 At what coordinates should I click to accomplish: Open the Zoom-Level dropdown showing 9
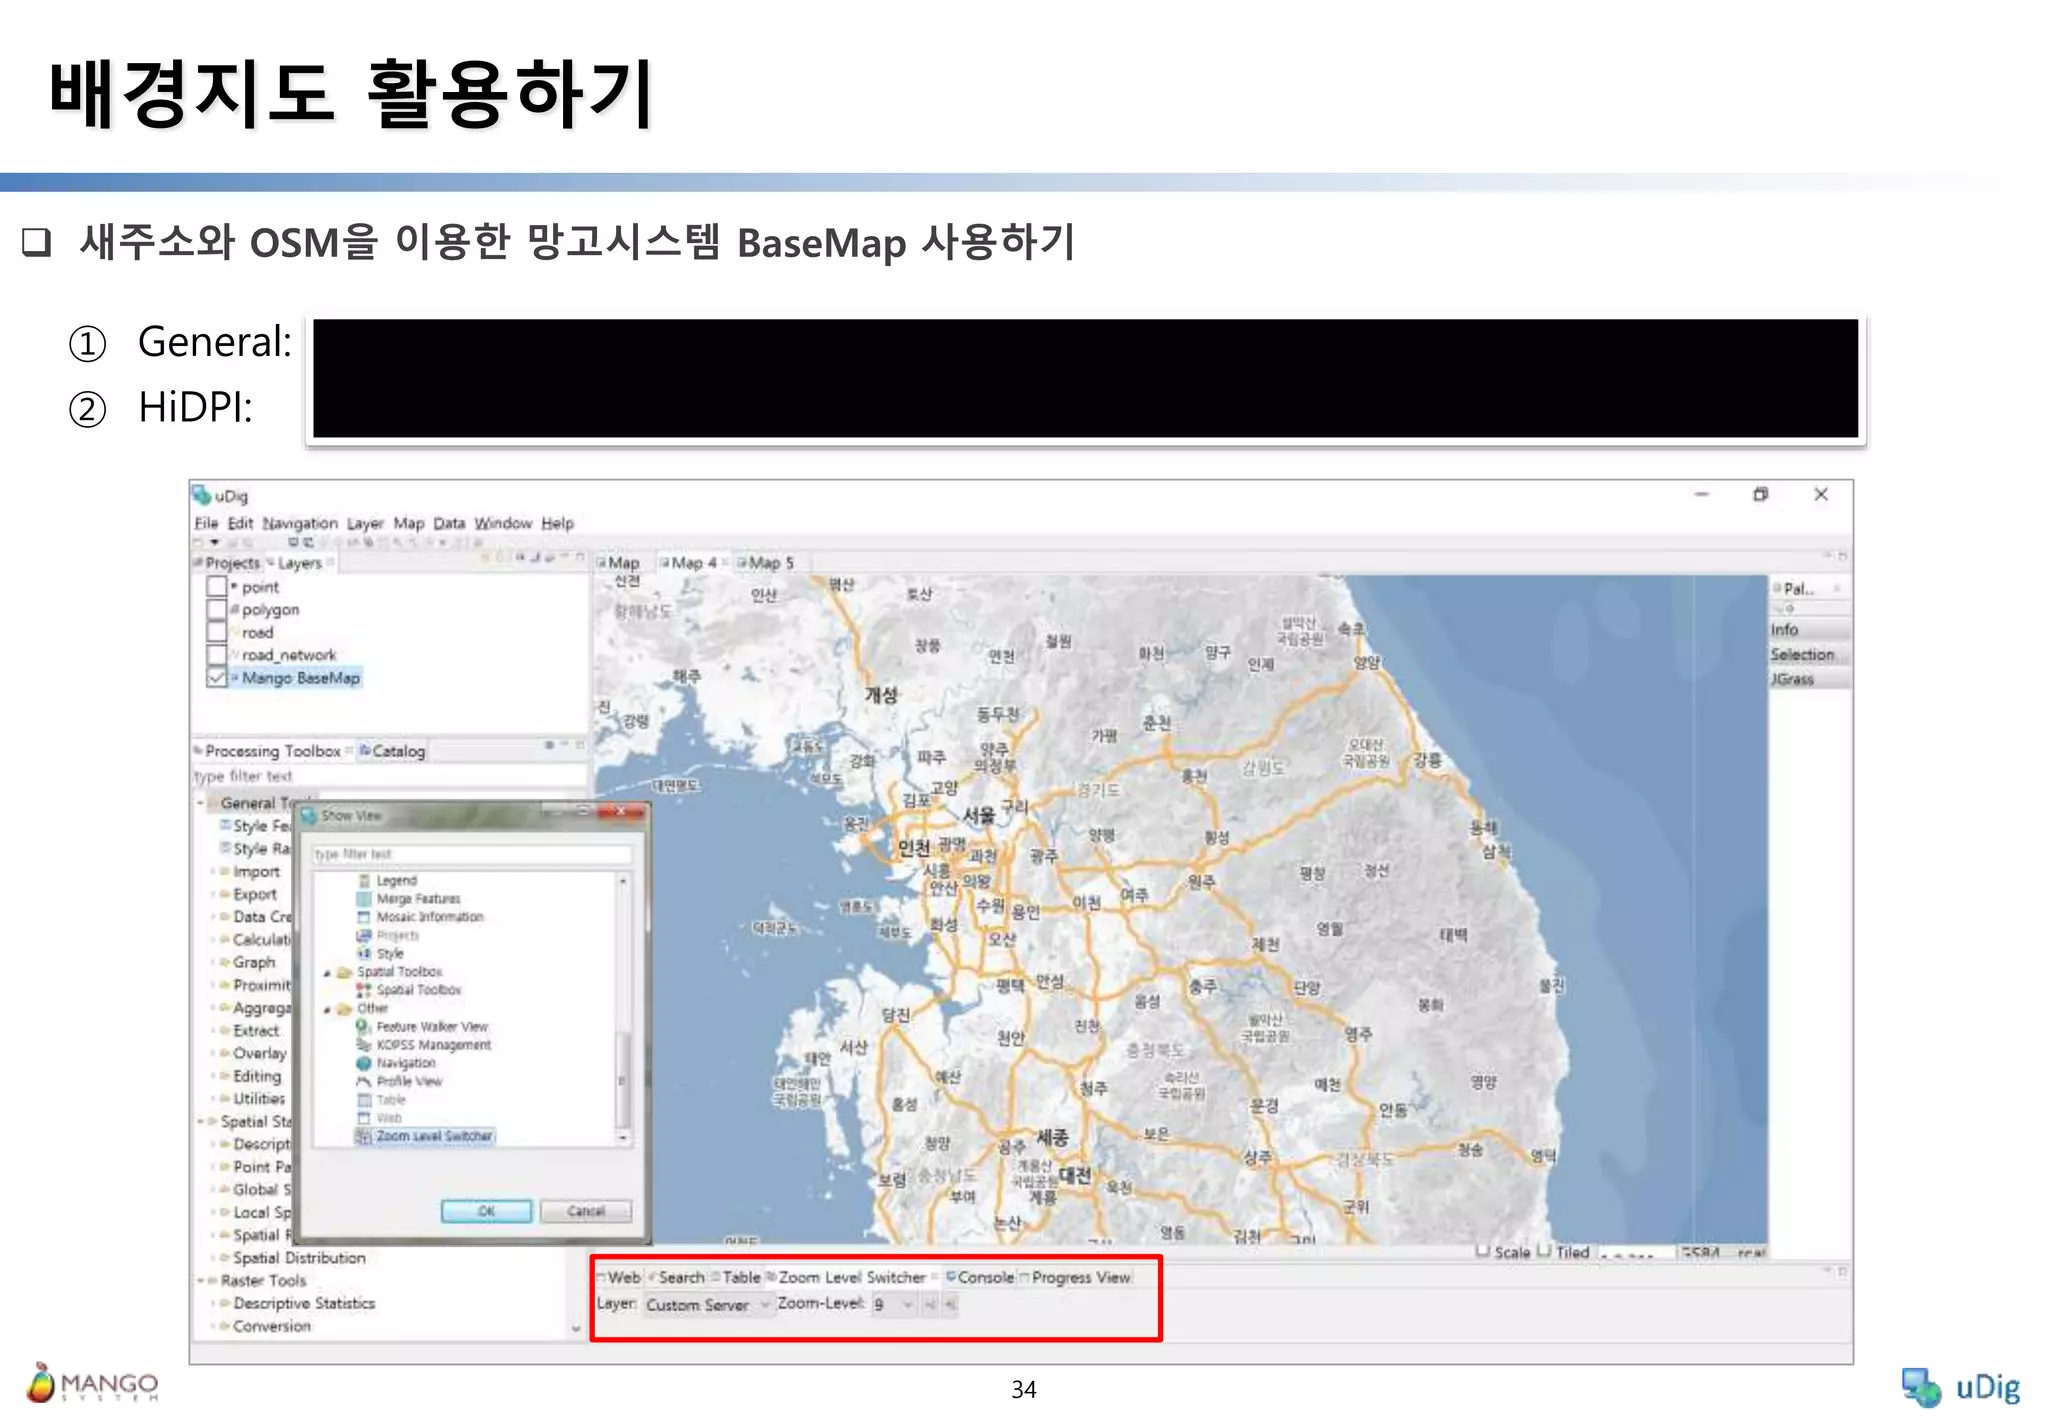click(893, 1305)
